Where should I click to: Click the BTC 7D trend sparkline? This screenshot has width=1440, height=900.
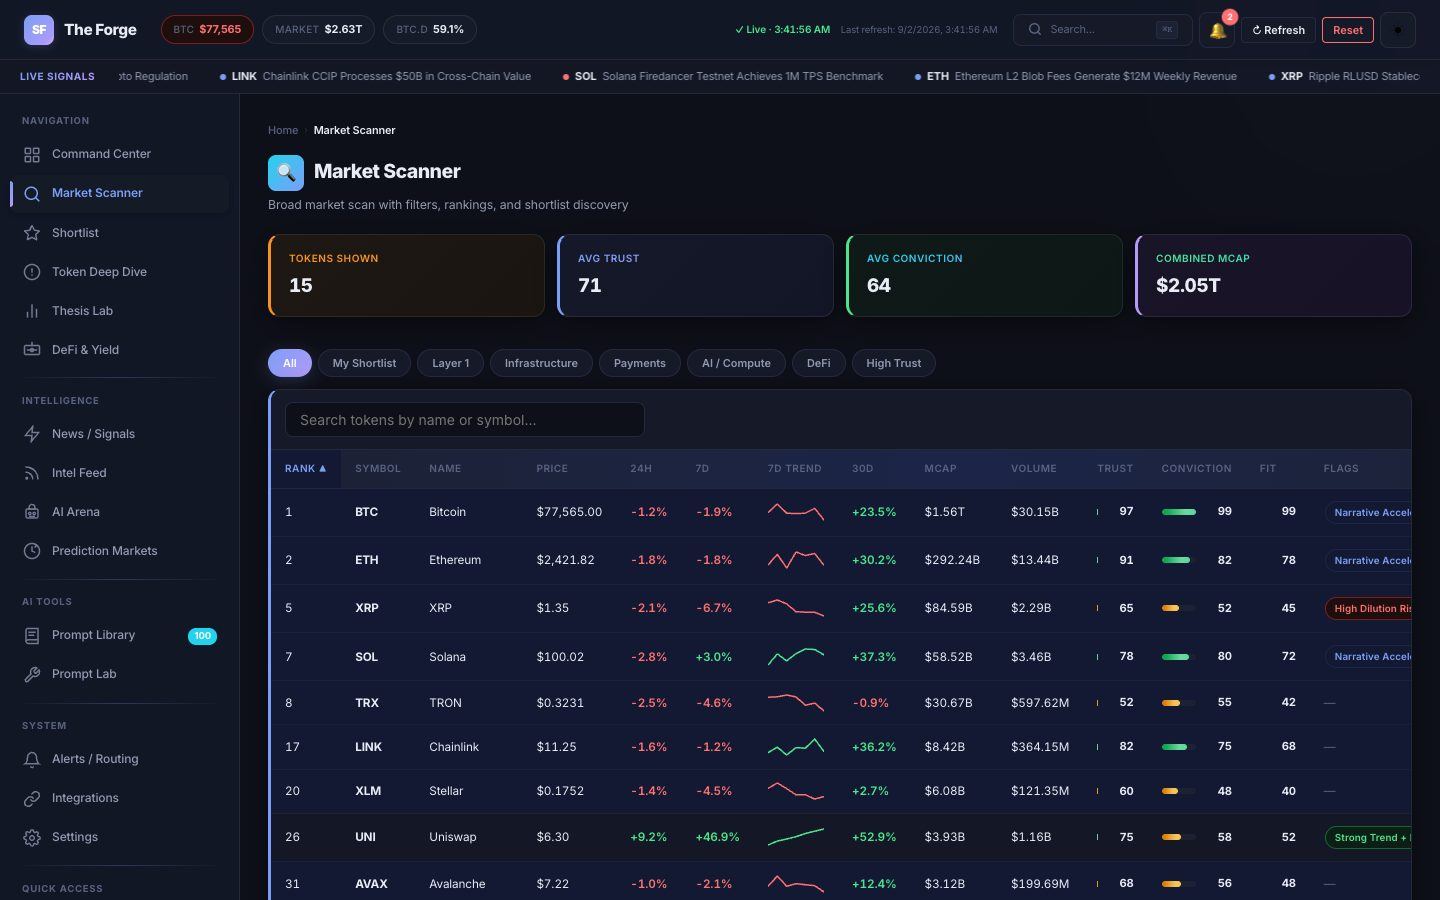click(796, 512)
